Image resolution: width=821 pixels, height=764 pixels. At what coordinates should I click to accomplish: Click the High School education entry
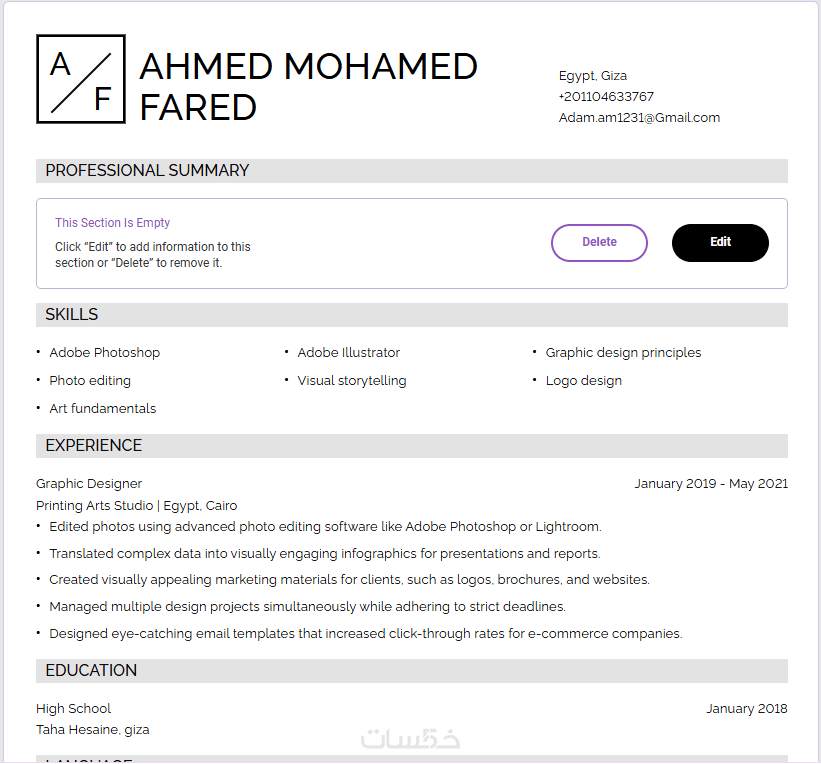click(x=73, y=709)
